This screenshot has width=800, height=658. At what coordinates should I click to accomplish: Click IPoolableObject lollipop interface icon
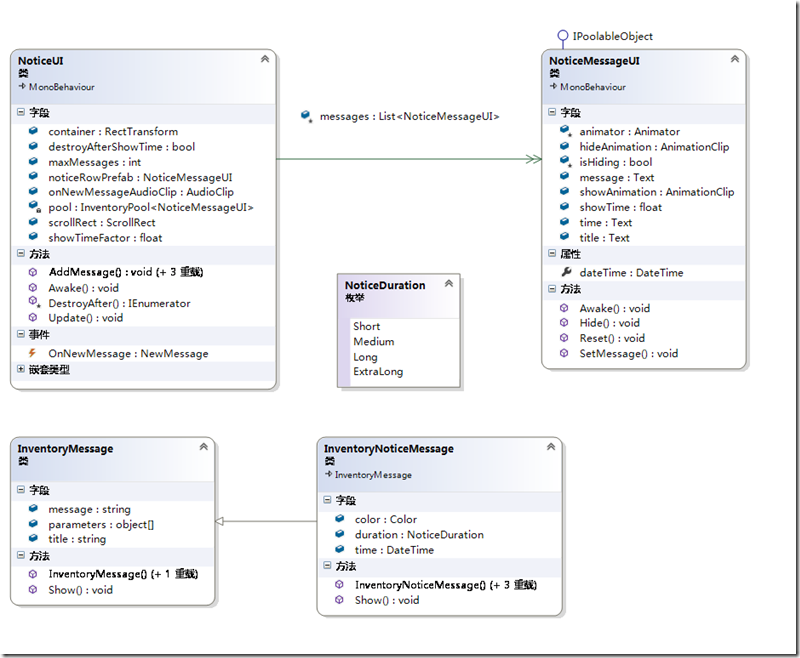561,36
